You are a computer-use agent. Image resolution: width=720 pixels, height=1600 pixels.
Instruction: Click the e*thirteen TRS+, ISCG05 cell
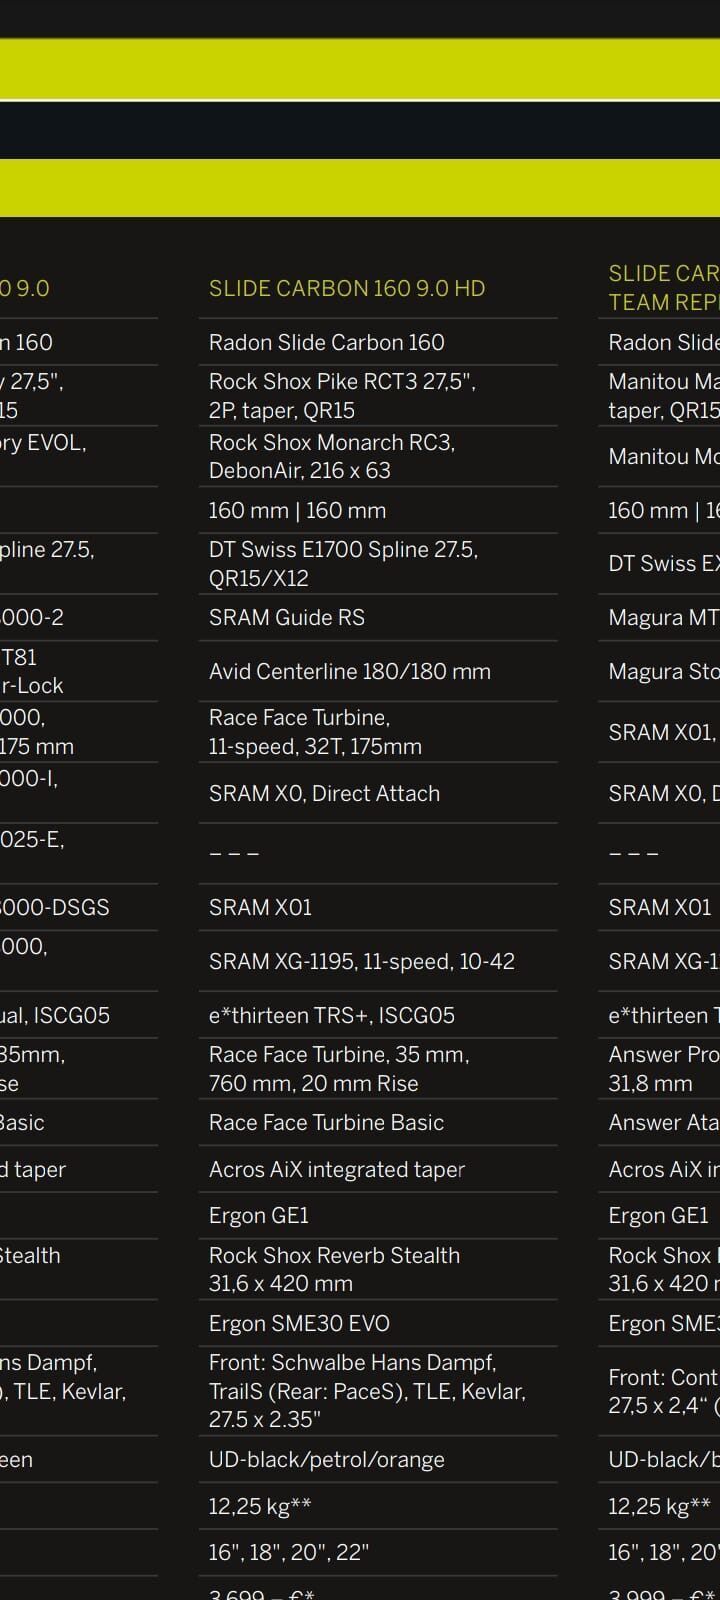[331, 1015]
